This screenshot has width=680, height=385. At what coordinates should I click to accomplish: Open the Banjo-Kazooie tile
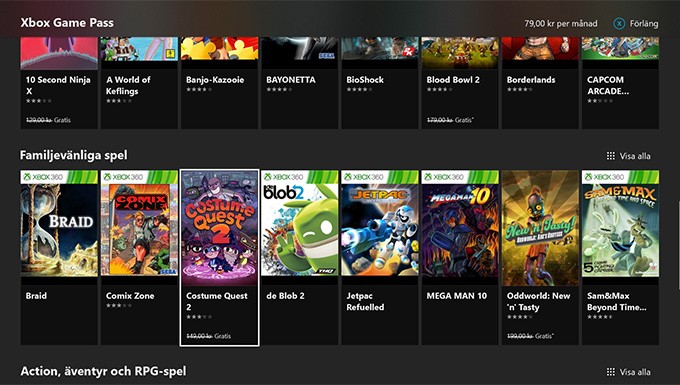219,83
